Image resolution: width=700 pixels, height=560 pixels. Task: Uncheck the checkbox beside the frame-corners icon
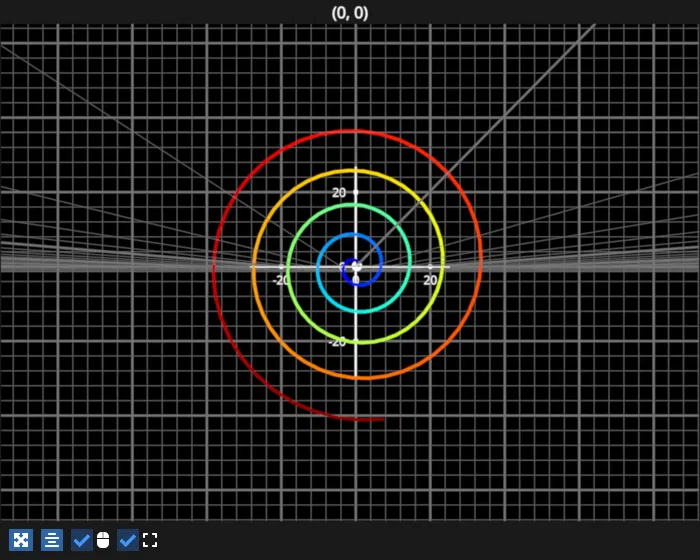[x=128, y=540]
